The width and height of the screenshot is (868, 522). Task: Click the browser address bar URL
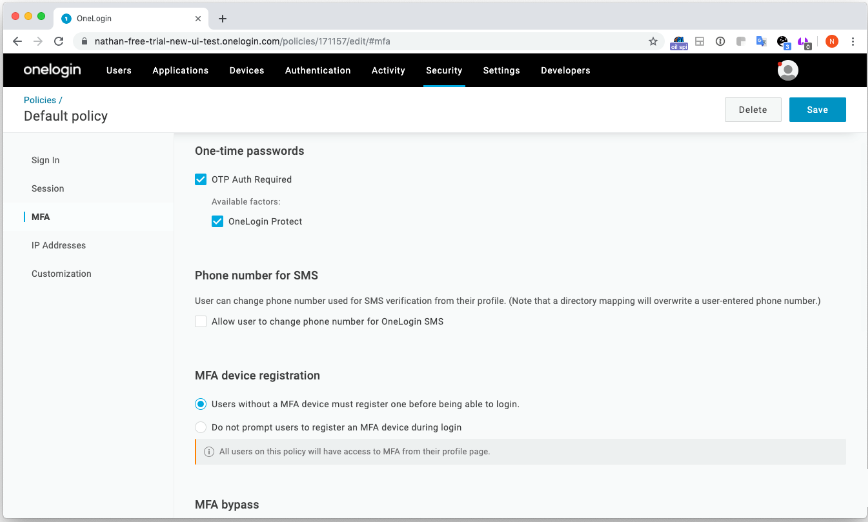coord(242,42)
